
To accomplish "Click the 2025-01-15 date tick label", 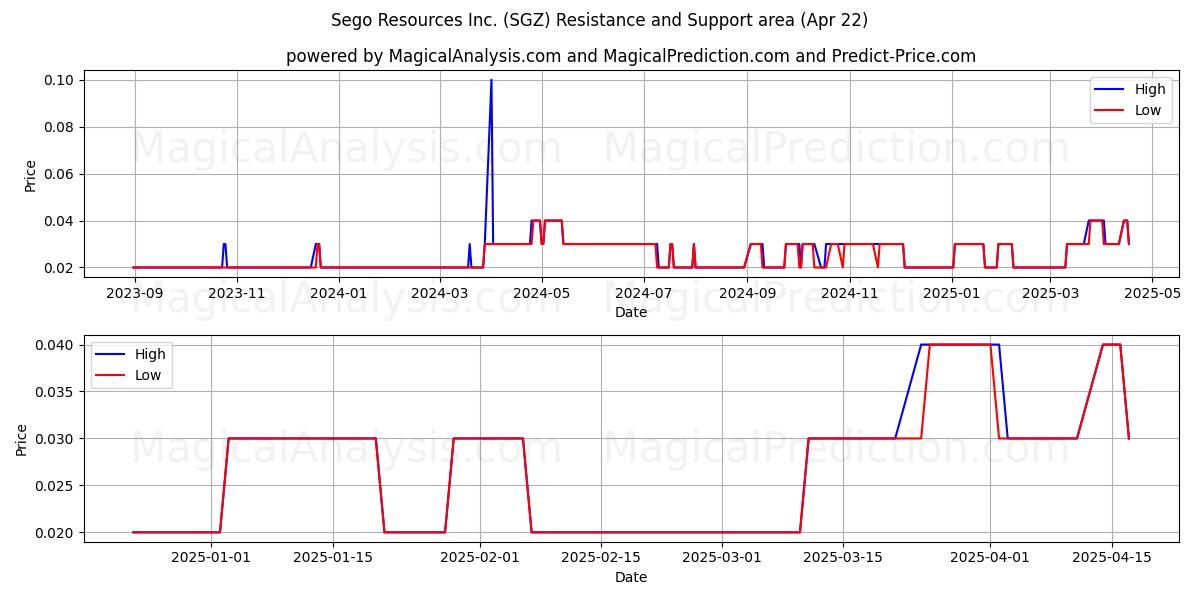I will click(333, 559).
